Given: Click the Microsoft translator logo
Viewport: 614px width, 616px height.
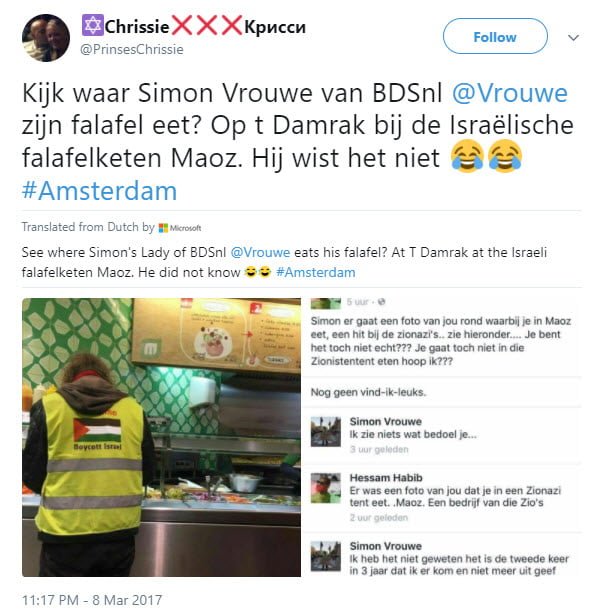Looking at the screenshot, I should 180,228.
